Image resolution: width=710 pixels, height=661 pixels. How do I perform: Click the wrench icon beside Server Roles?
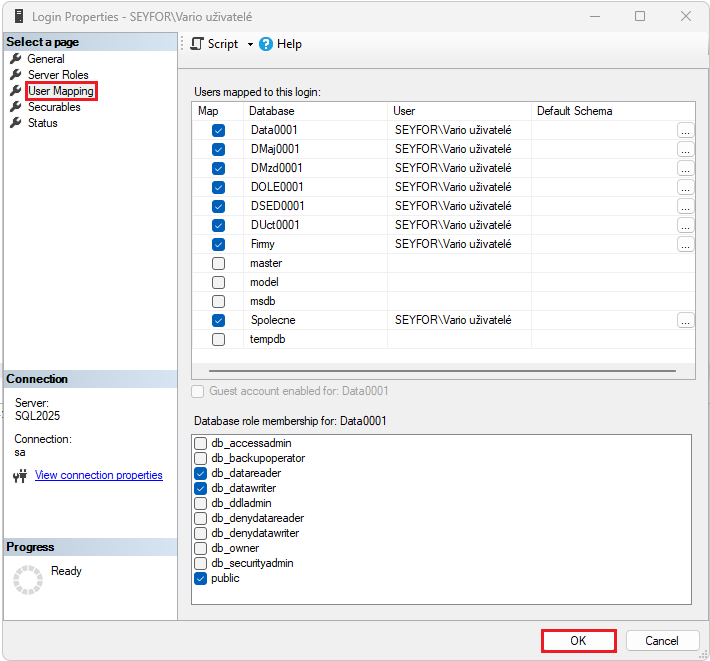[x=16, y=75]
